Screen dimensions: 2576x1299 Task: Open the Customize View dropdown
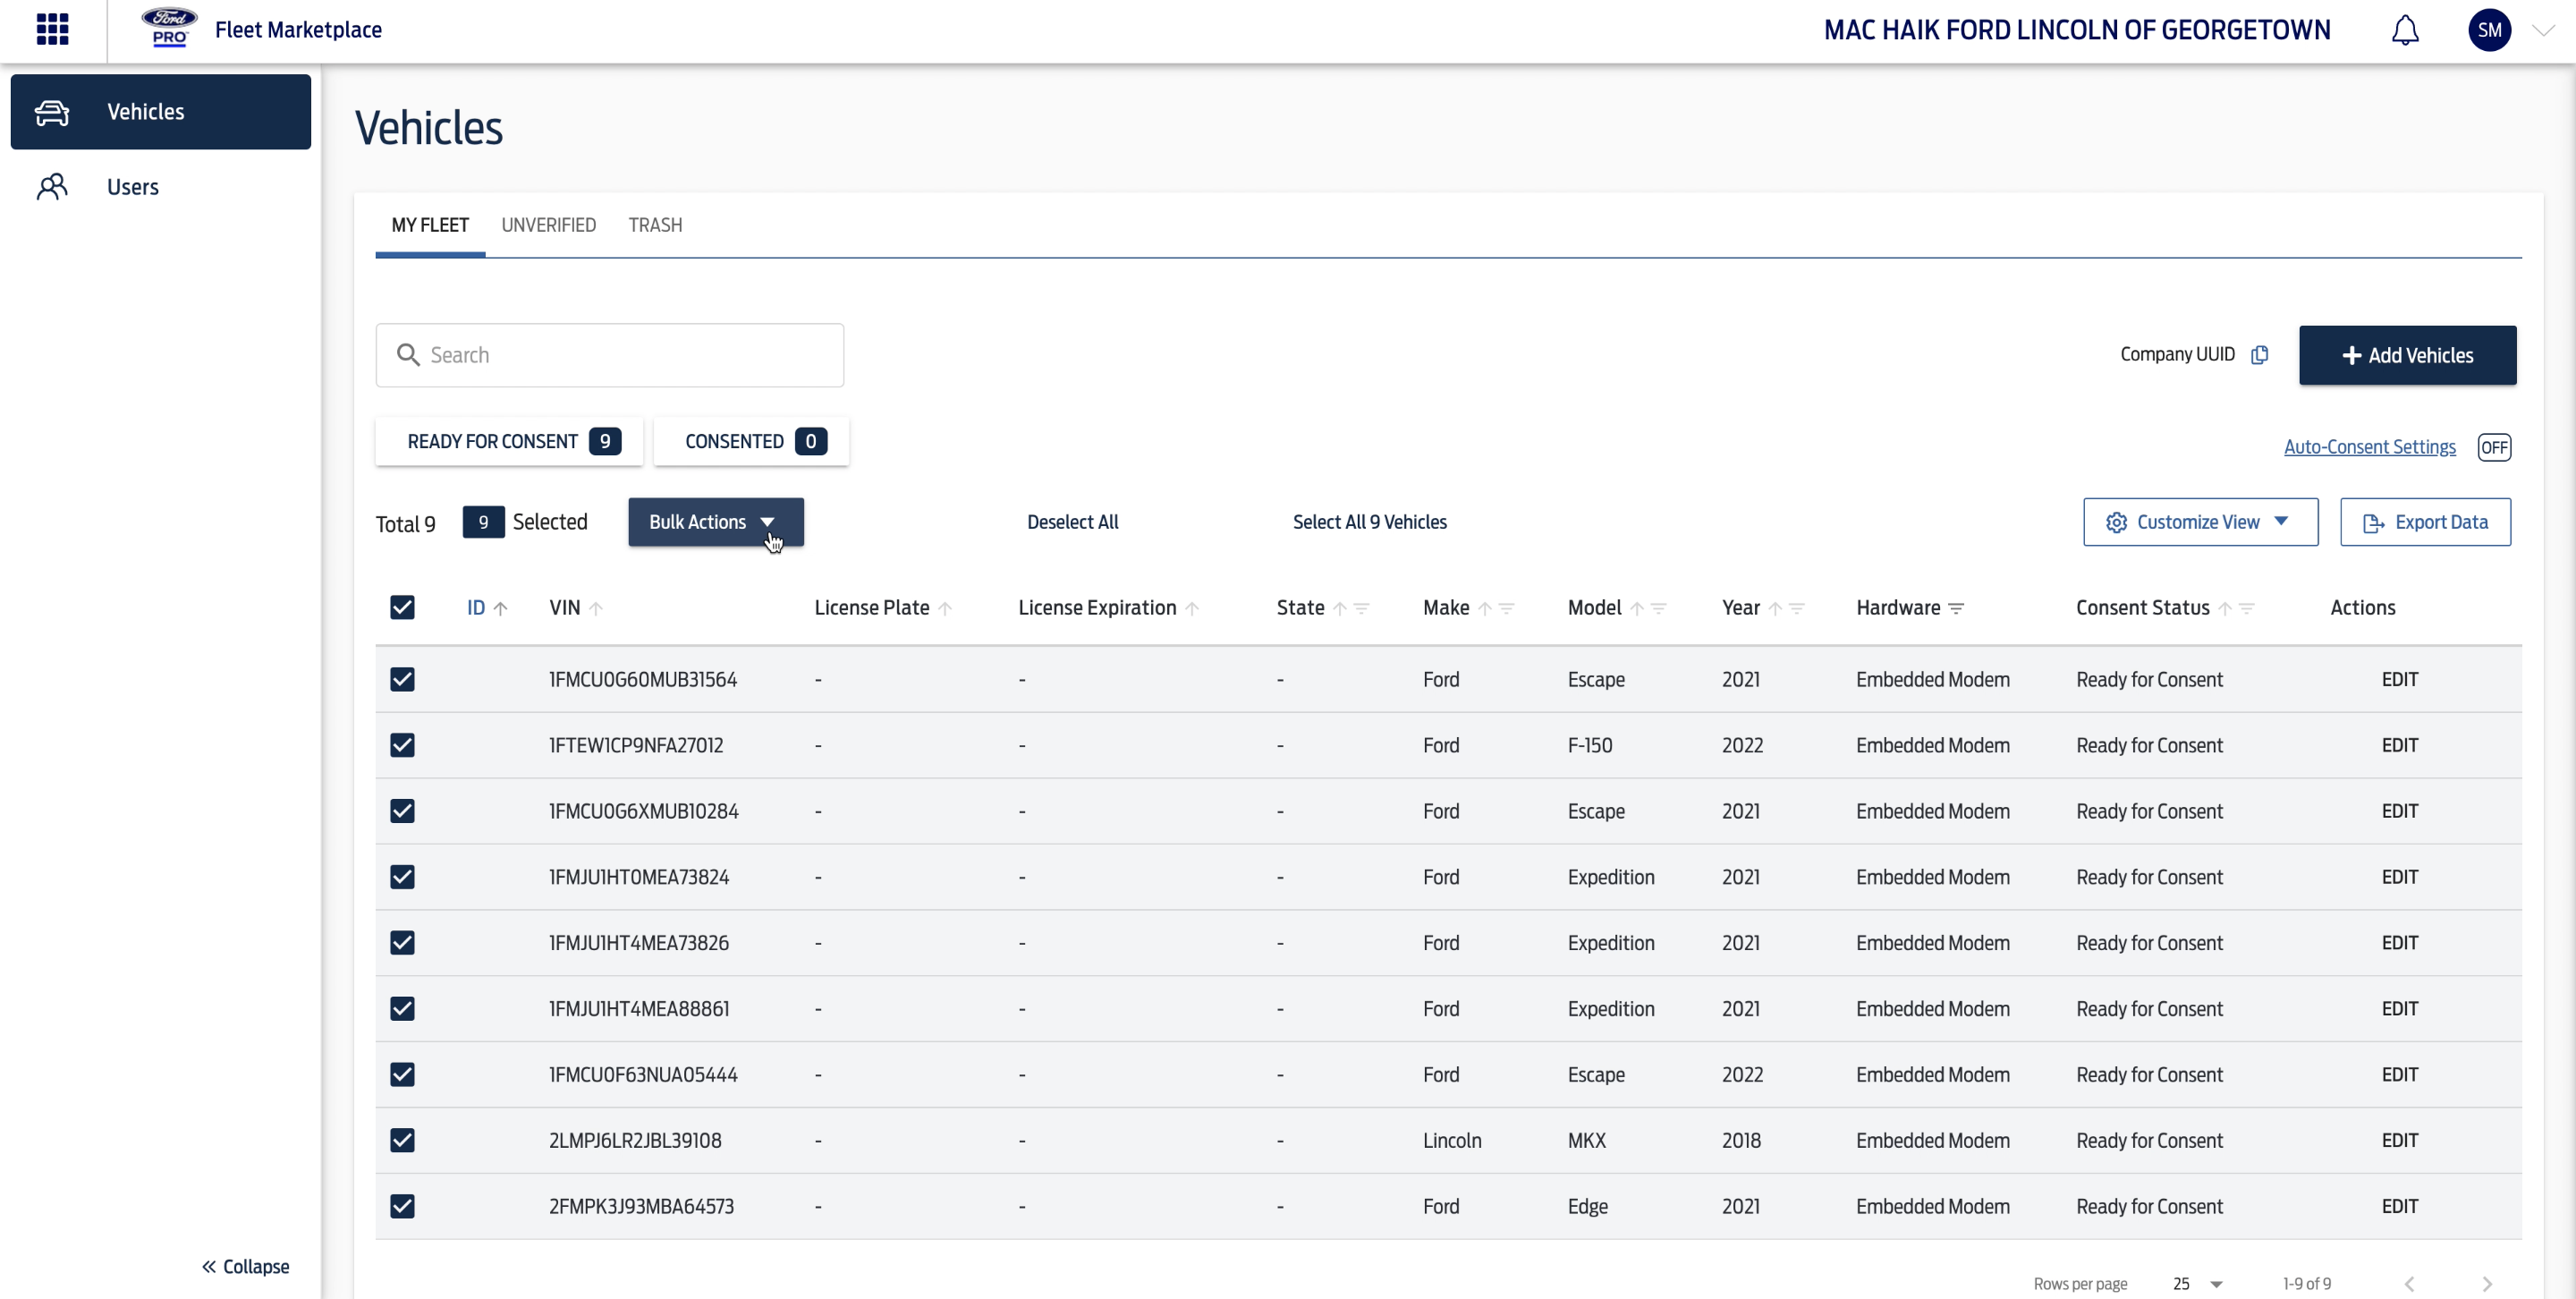[2200, 522]
